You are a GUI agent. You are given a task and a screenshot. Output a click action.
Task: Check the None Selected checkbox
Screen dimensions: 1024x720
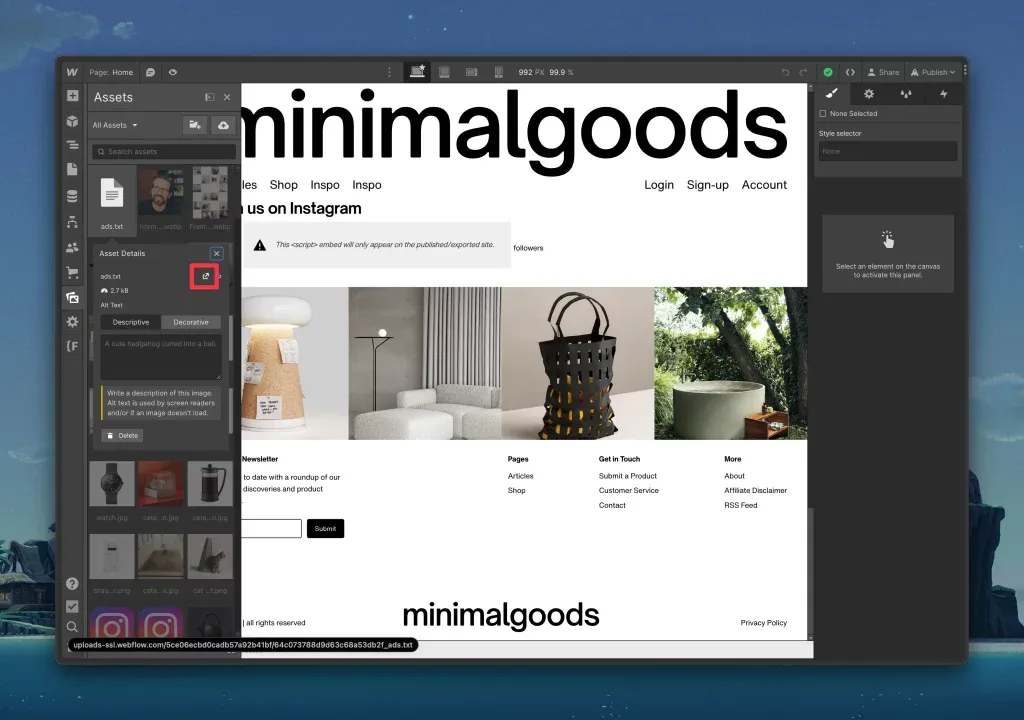(x=823, y=114)
